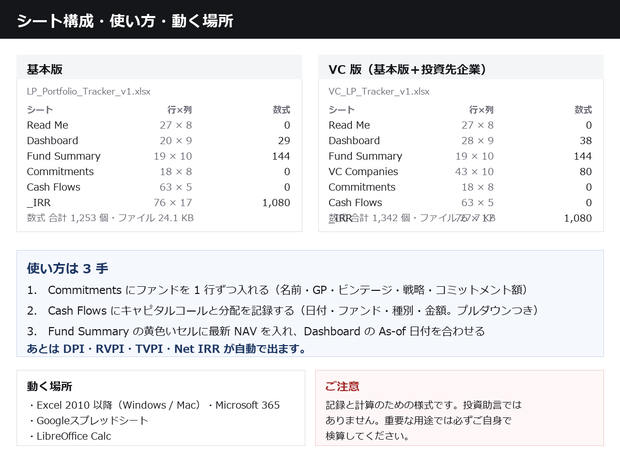Image resolution: width=620 pixels, height=465 pixels.
Task: Select step 3 about Fund Summary NAV
Action: [x=256, y=331]
